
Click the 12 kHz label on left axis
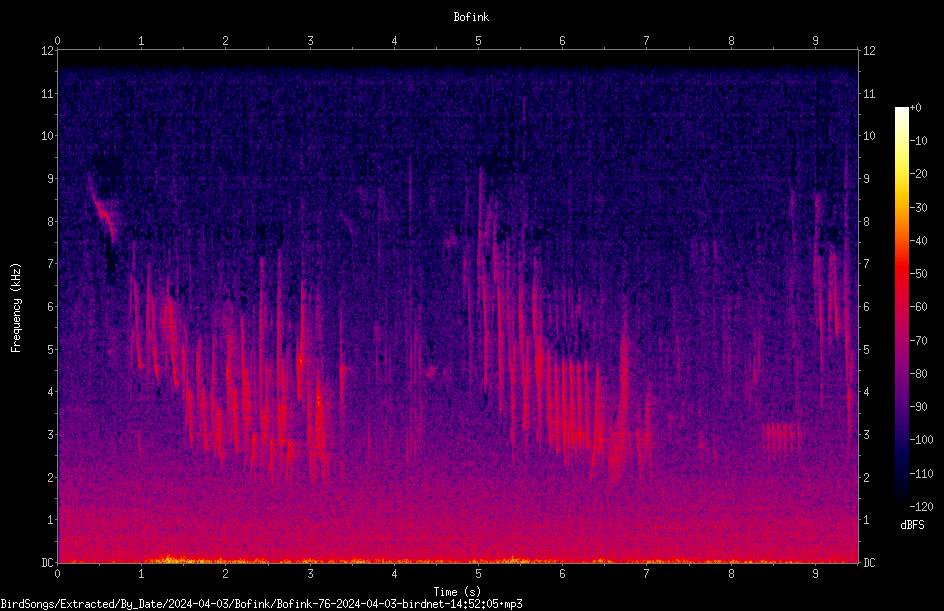48,51
